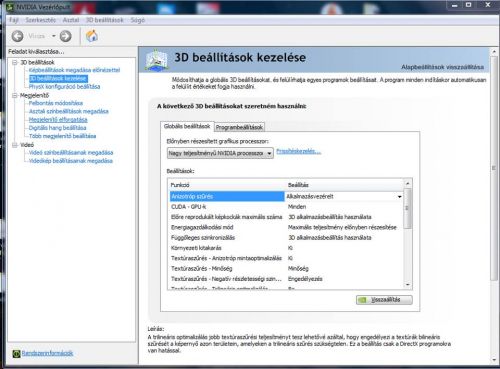This screenshot has width=500, height=369.
Task: Click the NVIDIA icon in the title bar
Action: 10,6
